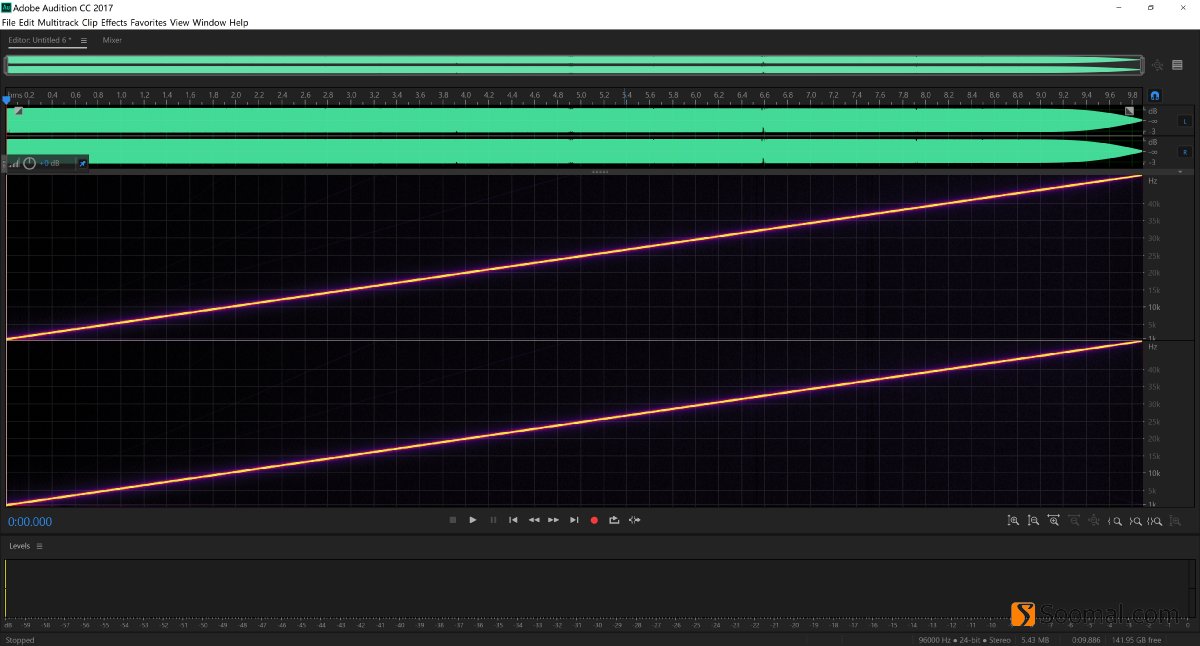Click the Zoom to In Point icon
This screenshot has width=1200, height=646.
tap(1114, 520)
